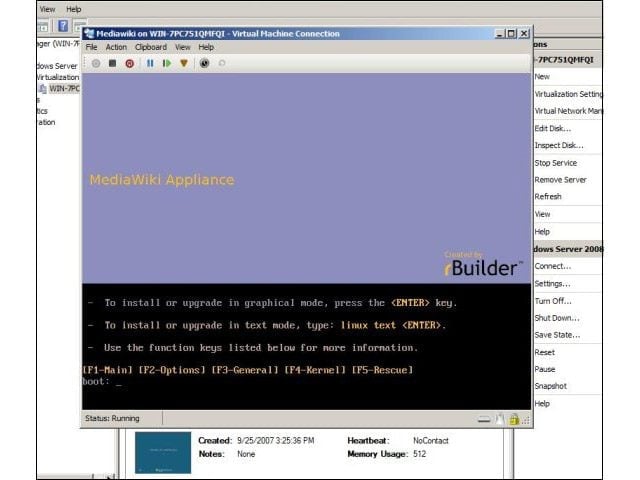The height and width of the screenshot is (480, 640).
Task: Click the orange downward-triangle toolbar icon
Action: pos(184,63)
